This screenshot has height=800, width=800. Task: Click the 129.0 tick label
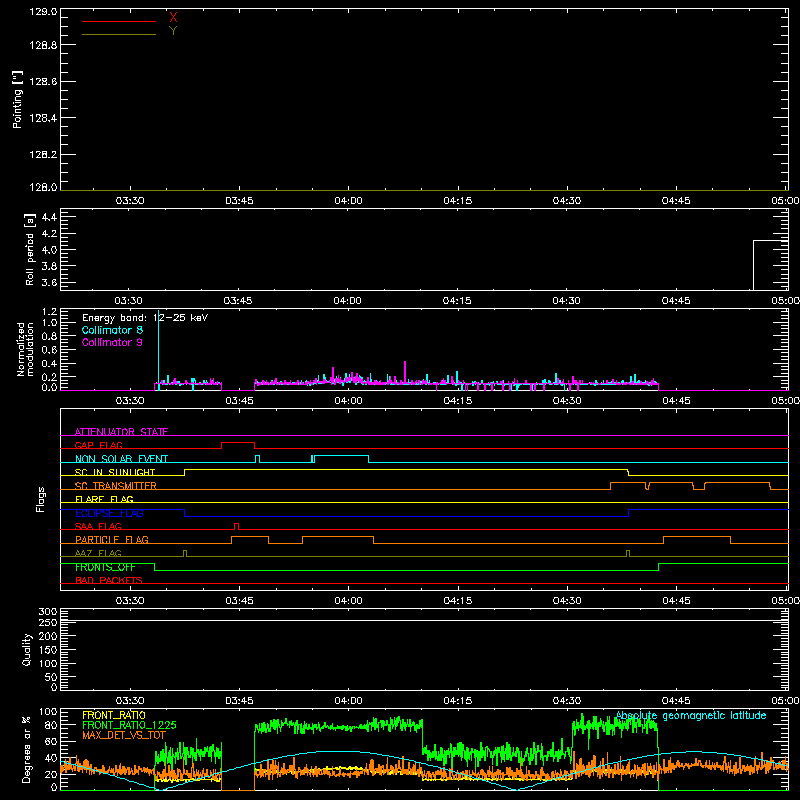pos(43,12)
